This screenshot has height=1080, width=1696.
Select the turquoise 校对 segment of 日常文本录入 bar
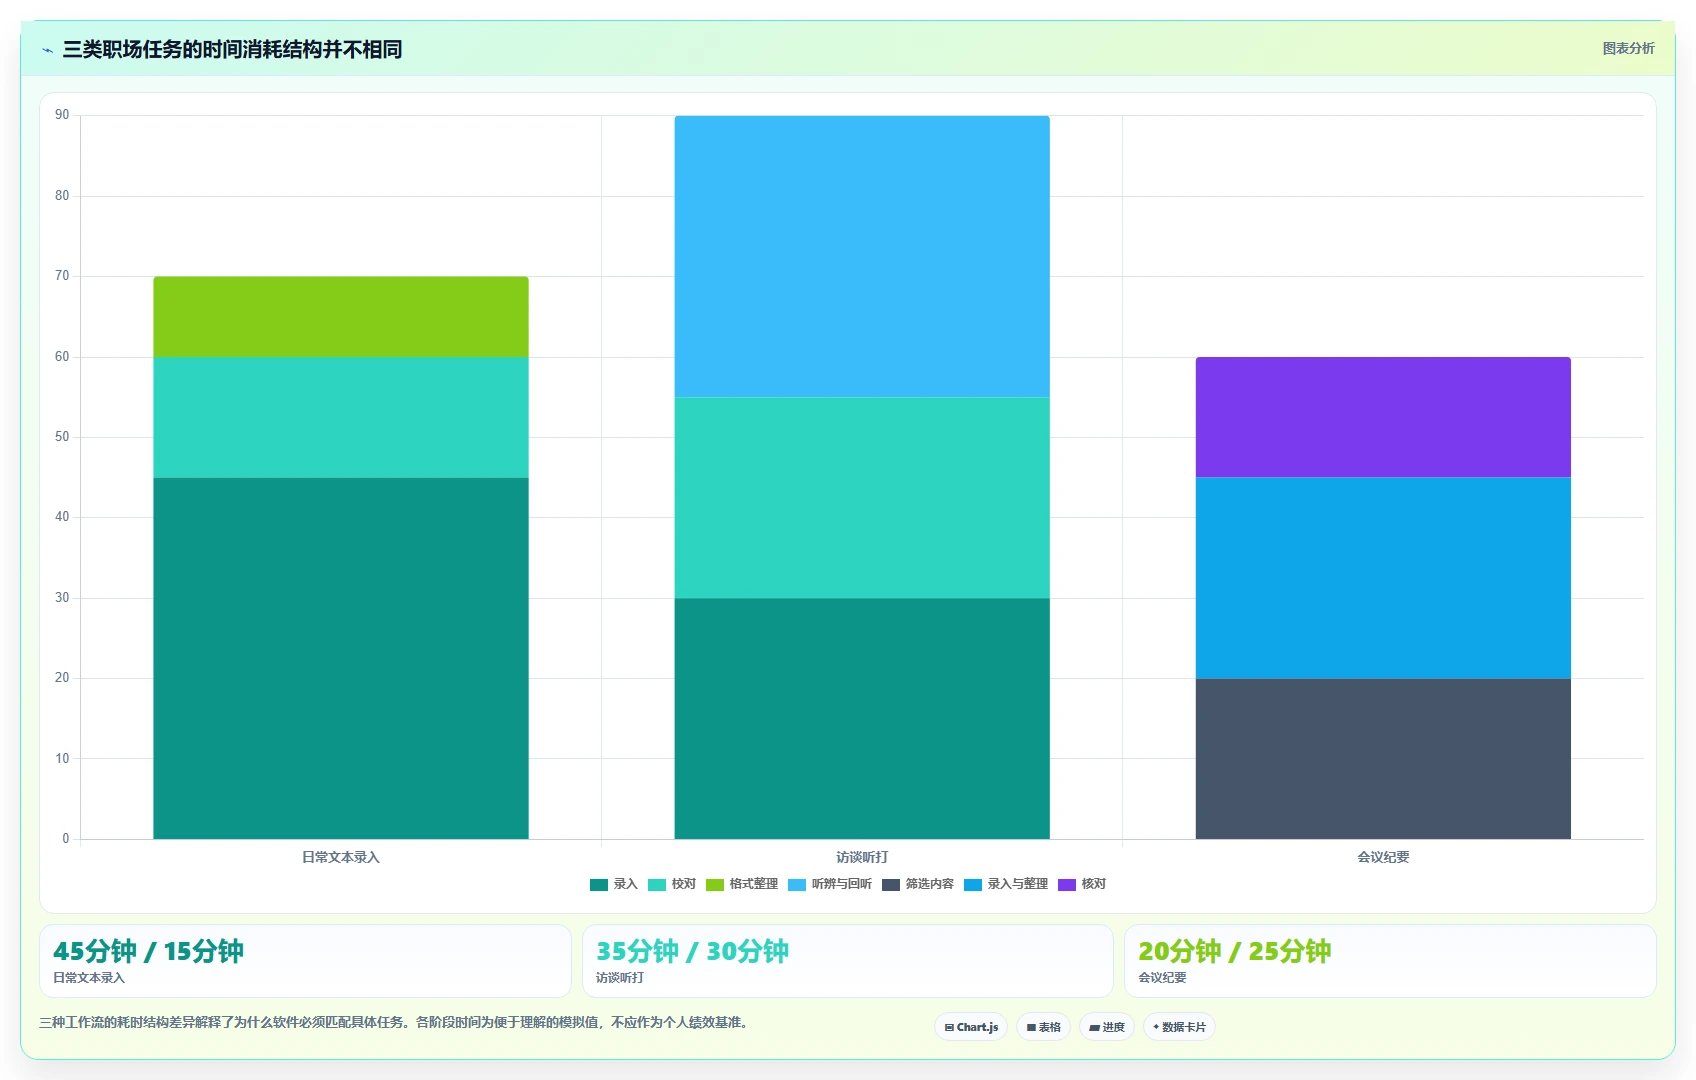tap(341, 417)
